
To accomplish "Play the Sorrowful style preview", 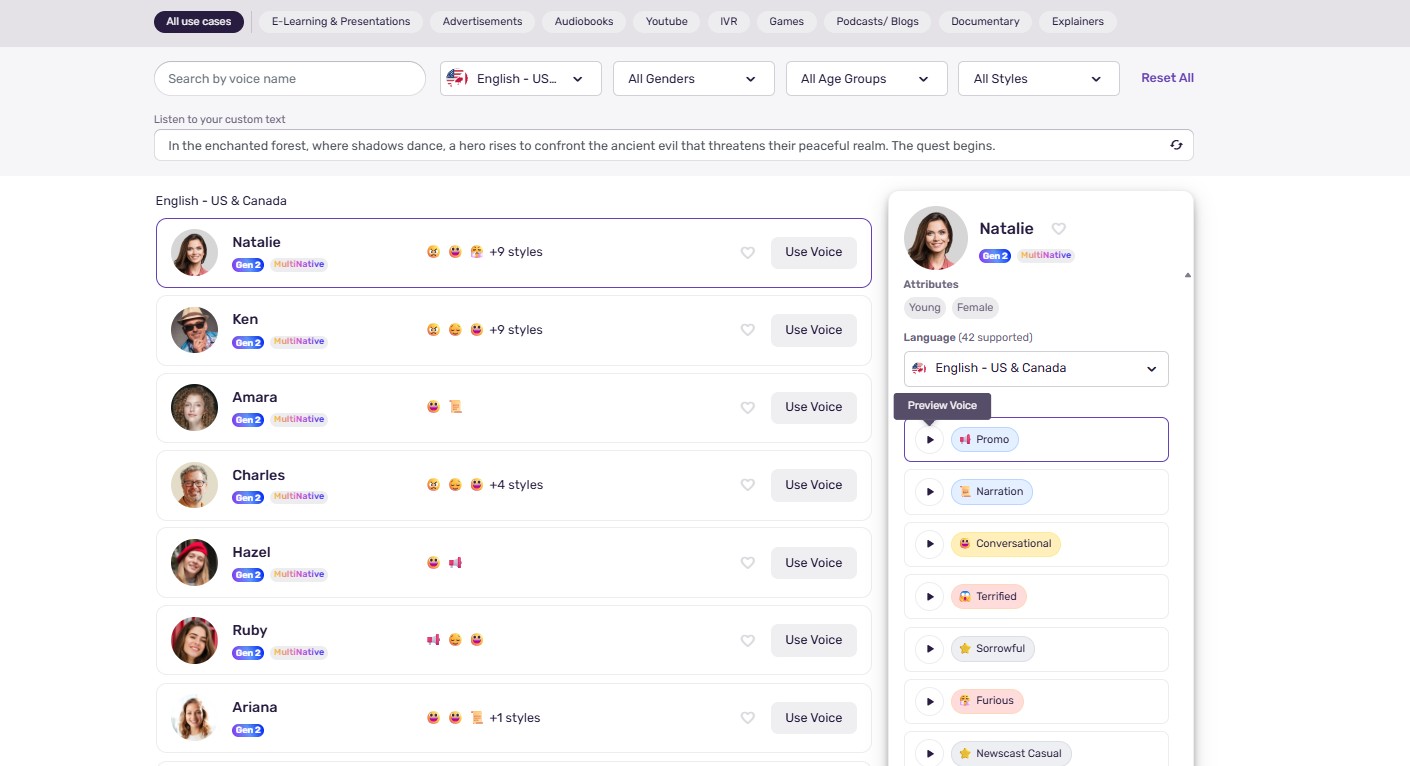I will click(x=930, y=649).
